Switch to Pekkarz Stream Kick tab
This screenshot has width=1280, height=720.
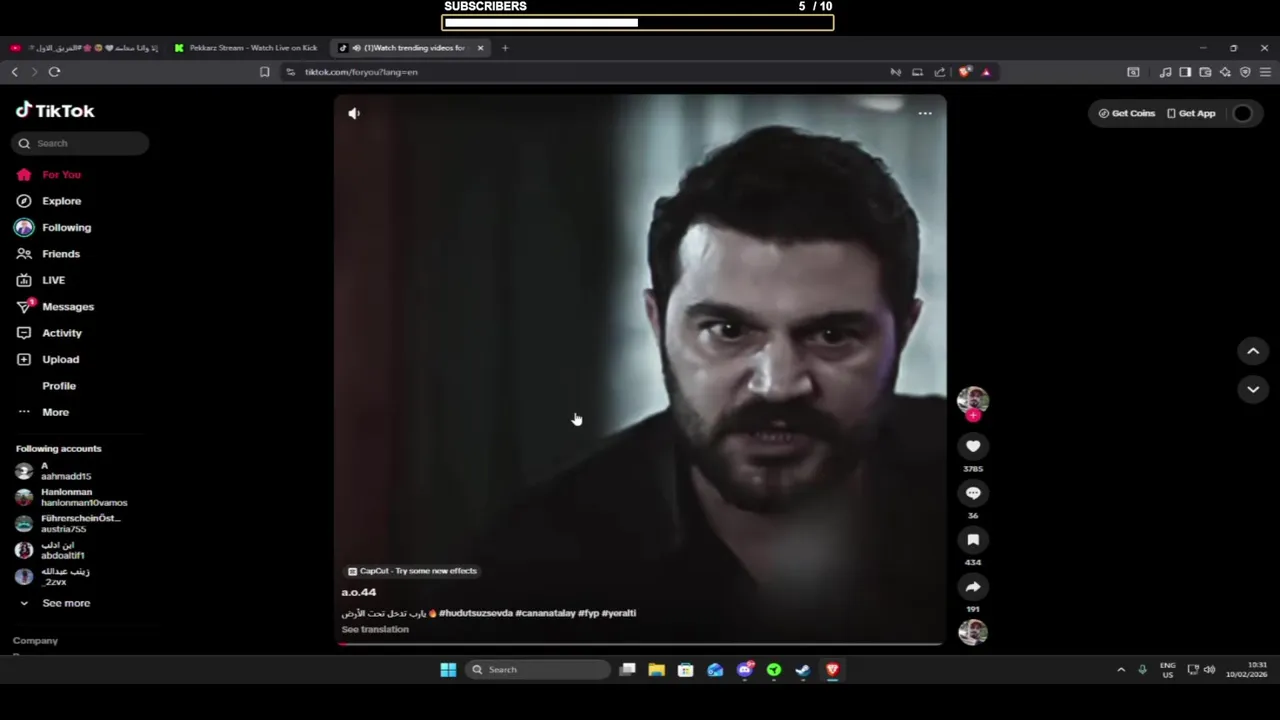246,48
